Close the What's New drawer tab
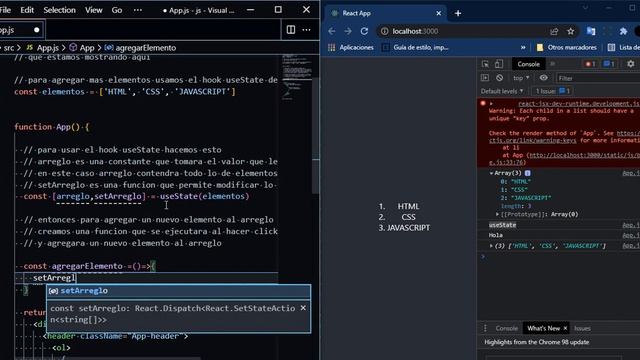The height and width of the screenshot is (360, 640). tap(565, 328)
